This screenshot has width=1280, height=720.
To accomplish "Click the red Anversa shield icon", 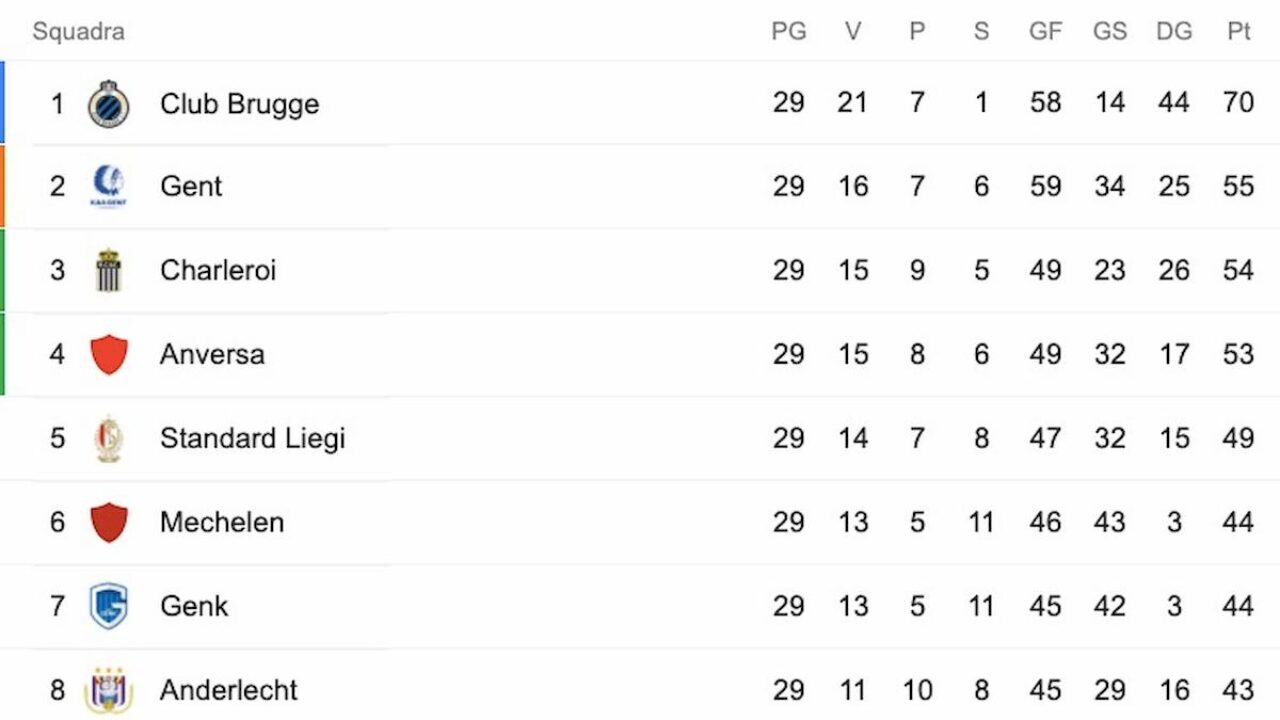I will point(108,354).
